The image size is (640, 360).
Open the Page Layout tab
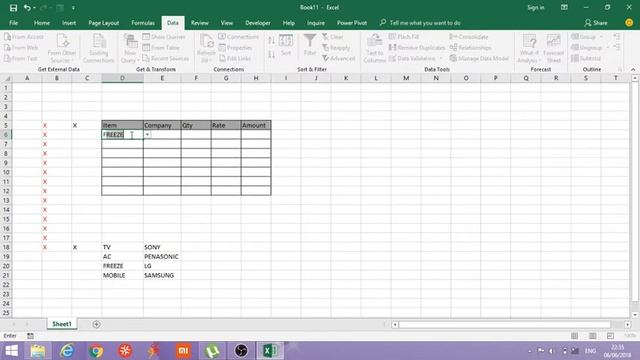pos(104,23)
